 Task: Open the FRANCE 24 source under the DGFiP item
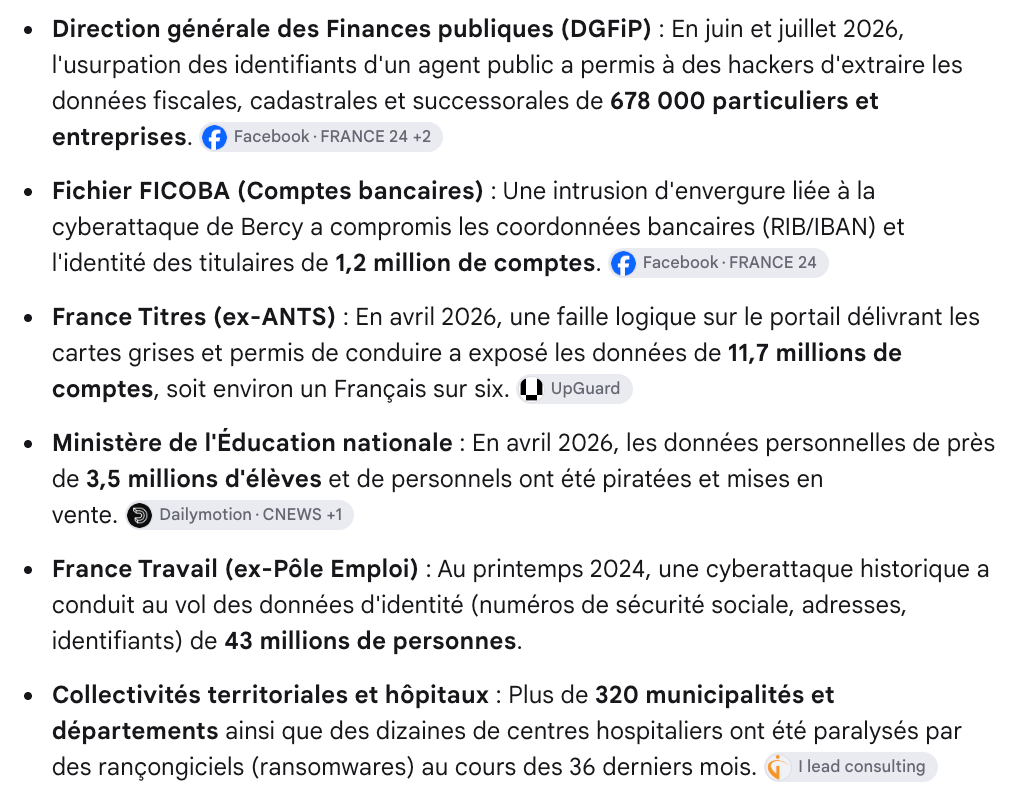click(364, 137)
